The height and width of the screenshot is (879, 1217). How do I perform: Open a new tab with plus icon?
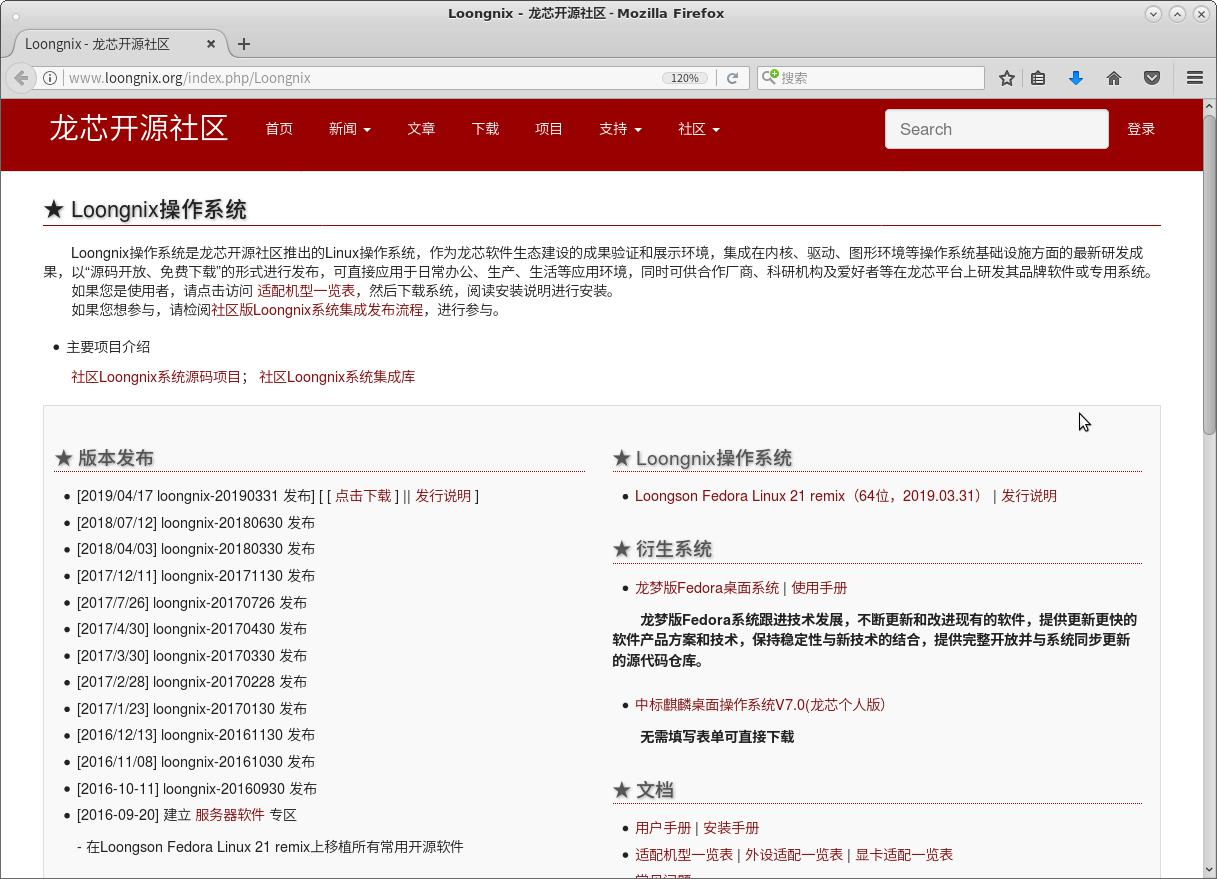(x=244, y=44)
